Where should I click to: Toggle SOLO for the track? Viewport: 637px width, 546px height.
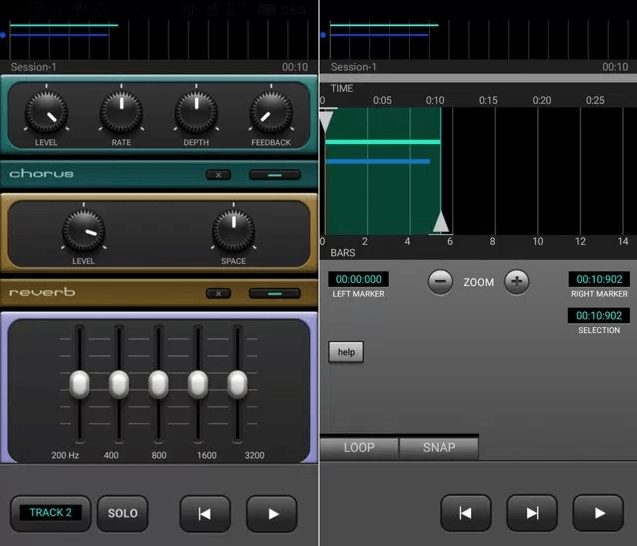pyautogui.click(x=123, y=513)
